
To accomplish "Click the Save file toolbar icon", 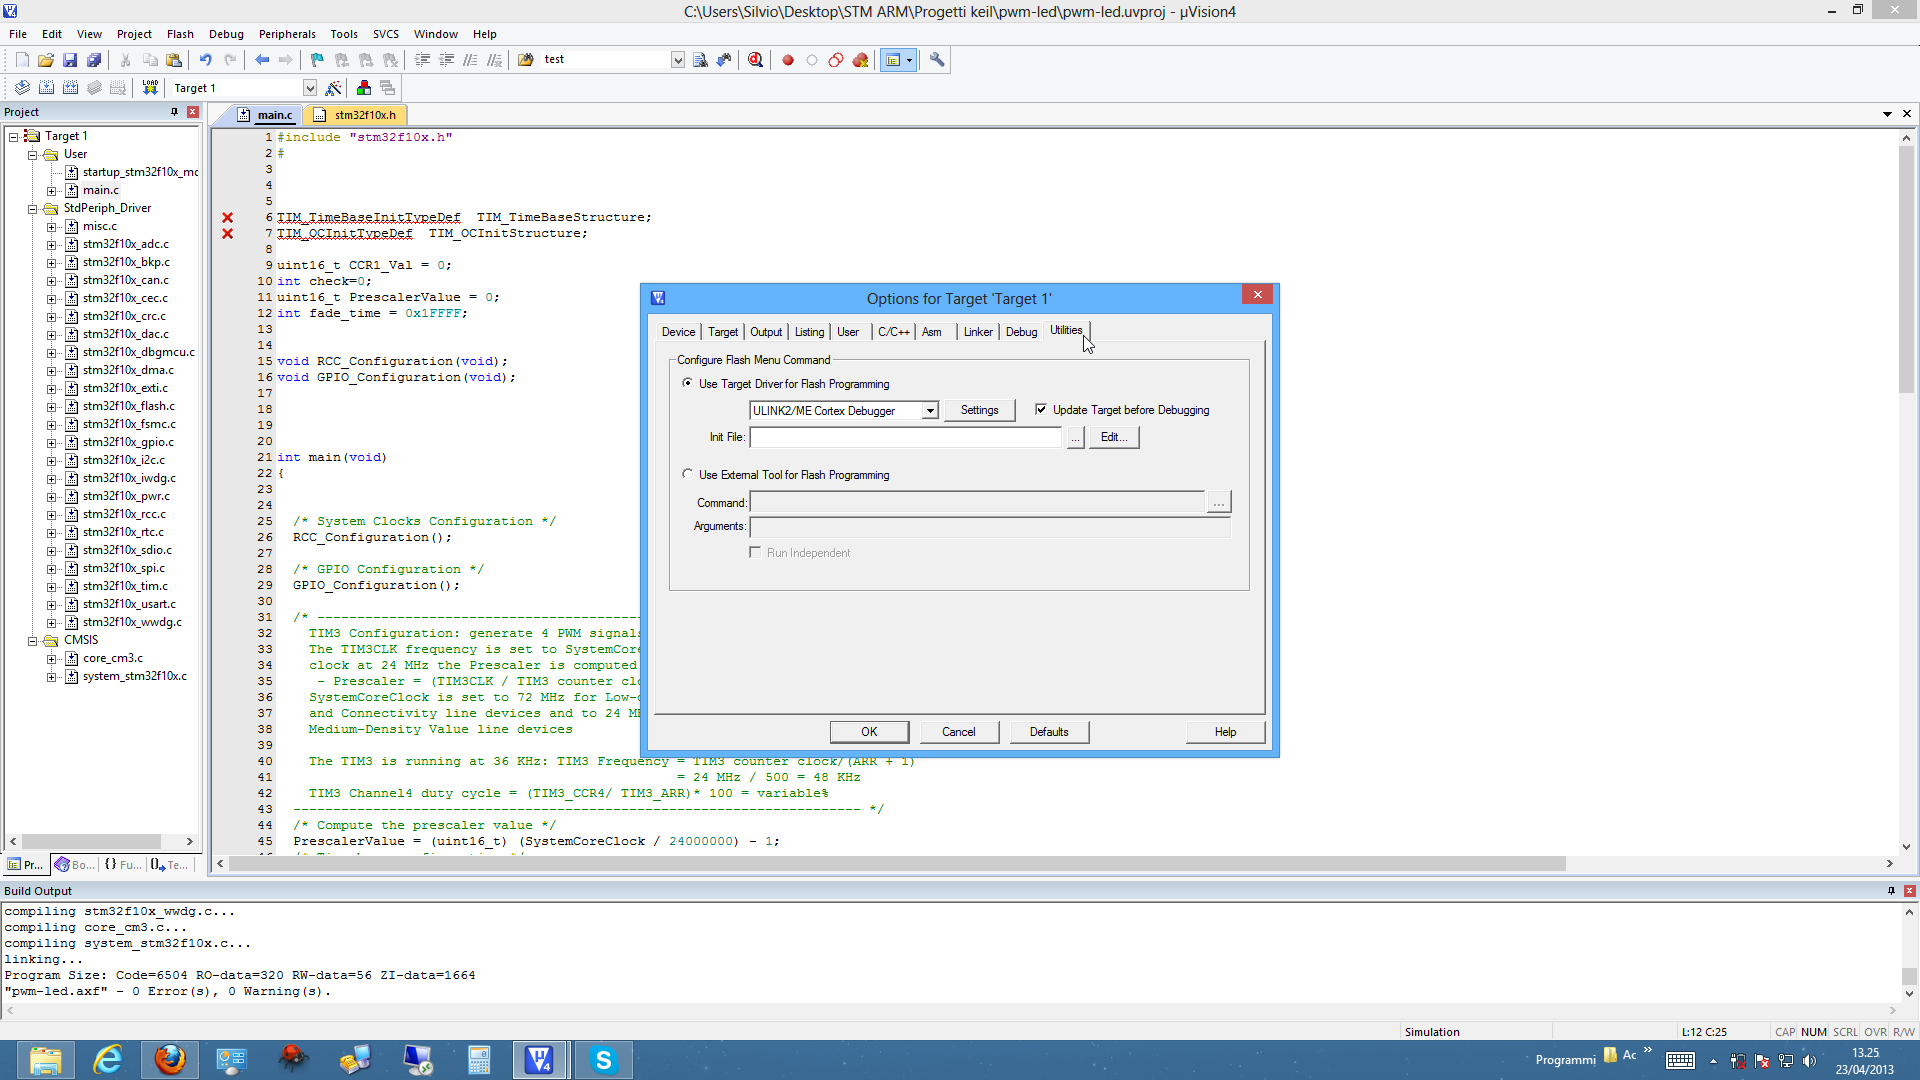I will (70, 60).
